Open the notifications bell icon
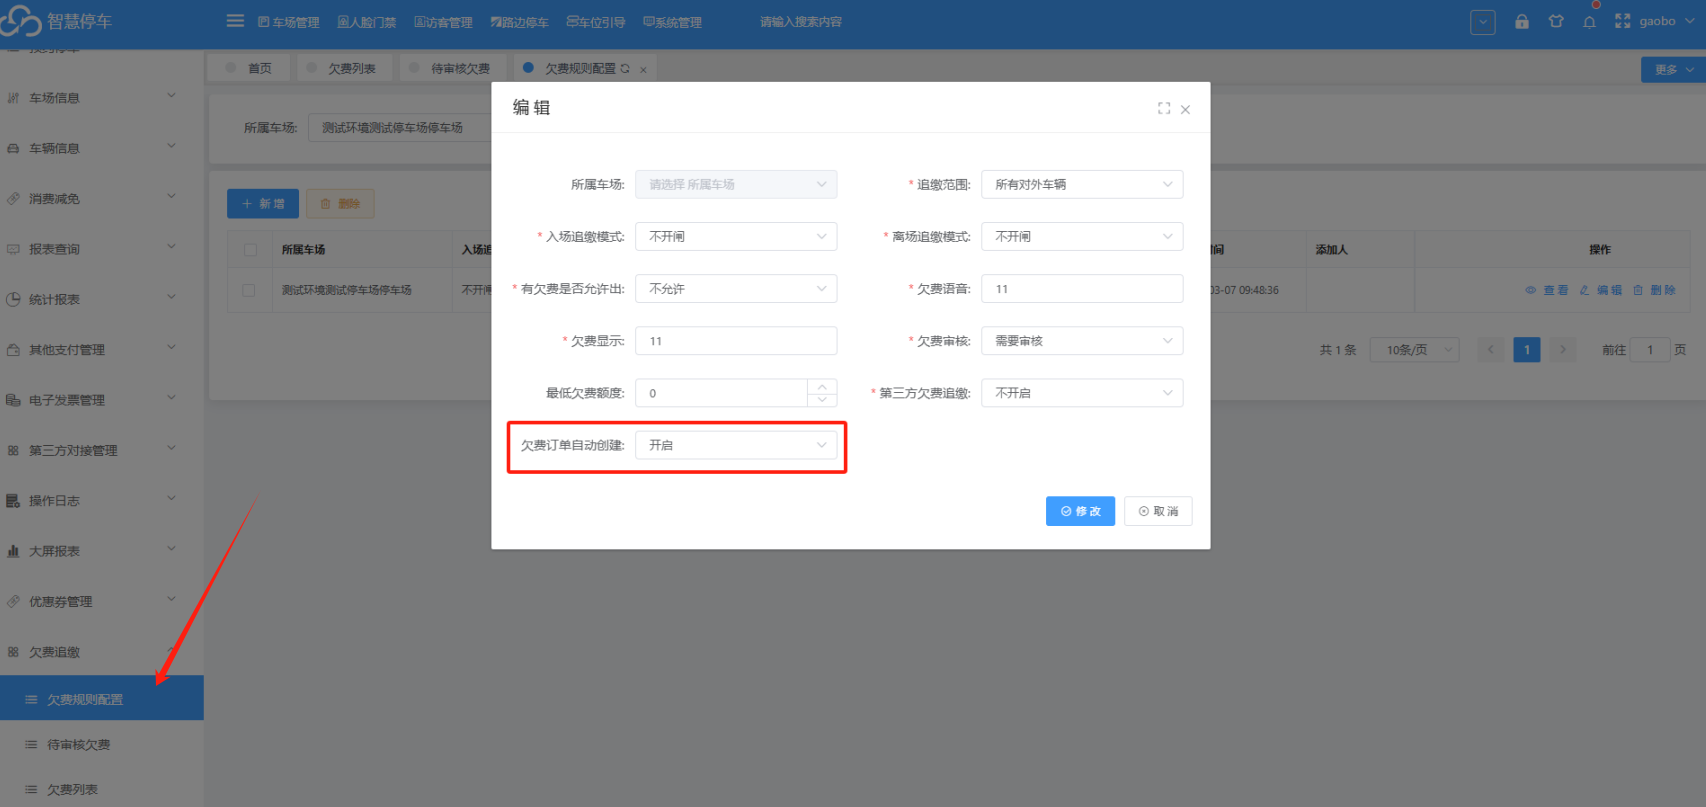 point(1589,22)
